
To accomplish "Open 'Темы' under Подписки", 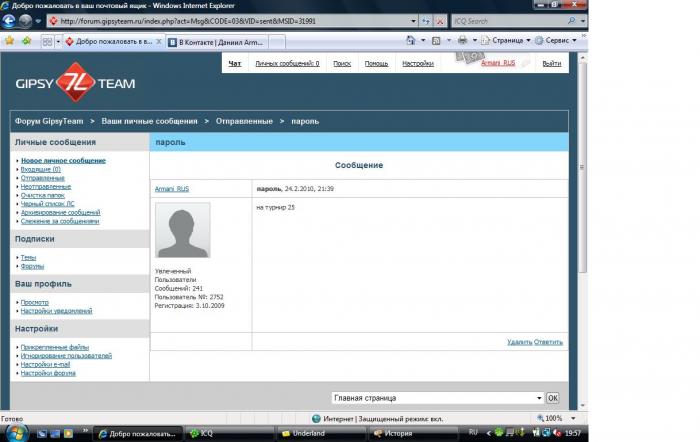I will pyautogui.click(x=28, y=258).
